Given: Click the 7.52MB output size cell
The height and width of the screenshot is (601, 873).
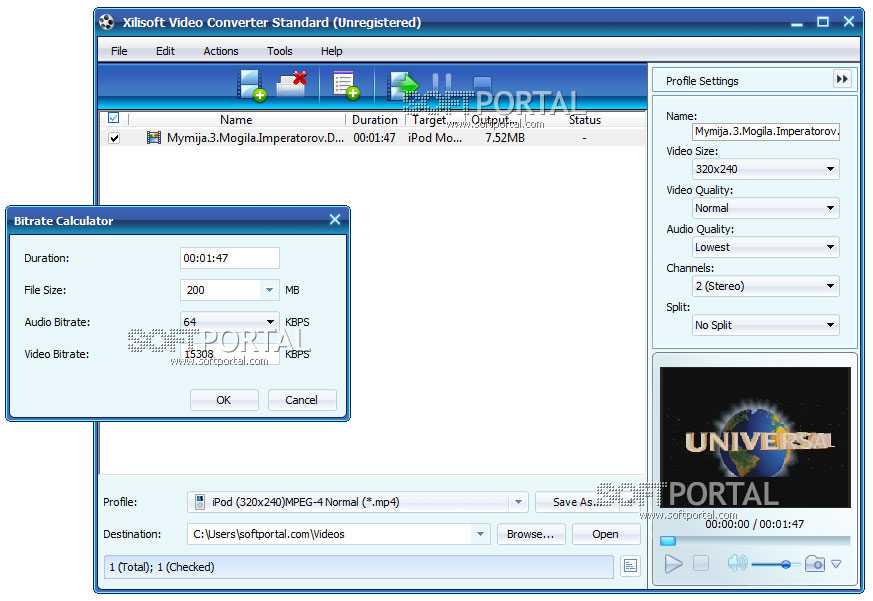Looking at the screenshot, I should coord(504,138).
